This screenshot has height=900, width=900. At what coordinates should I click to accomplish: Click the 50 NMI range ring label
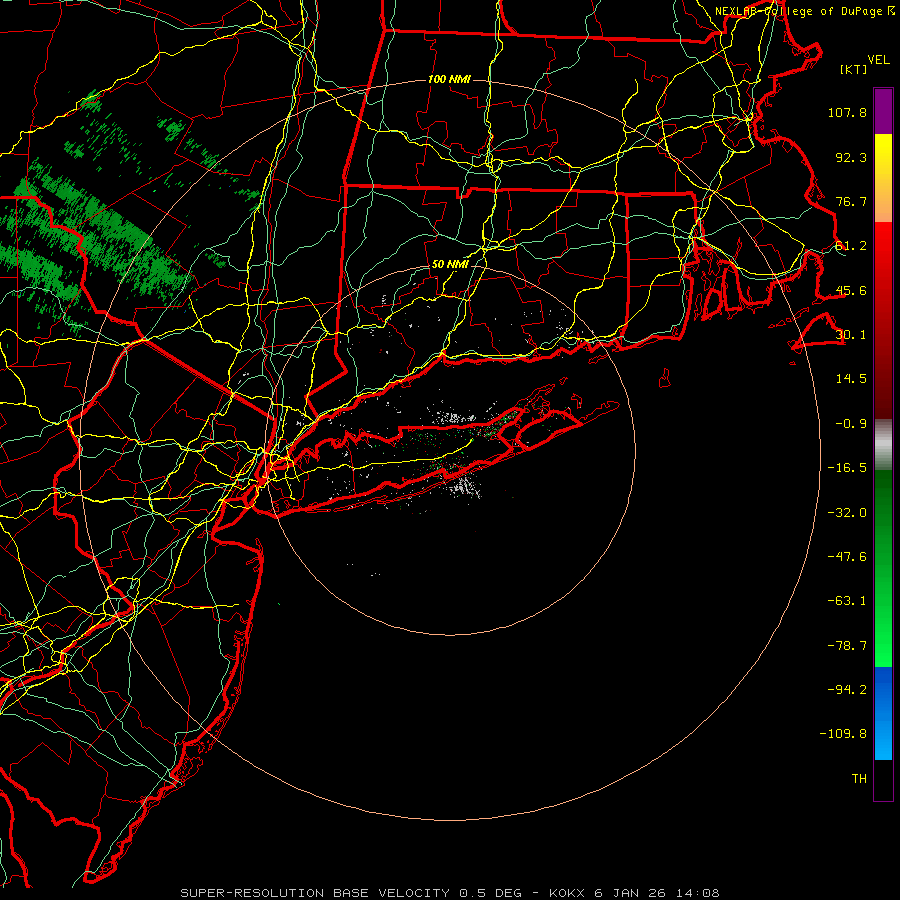coord(450,265)
